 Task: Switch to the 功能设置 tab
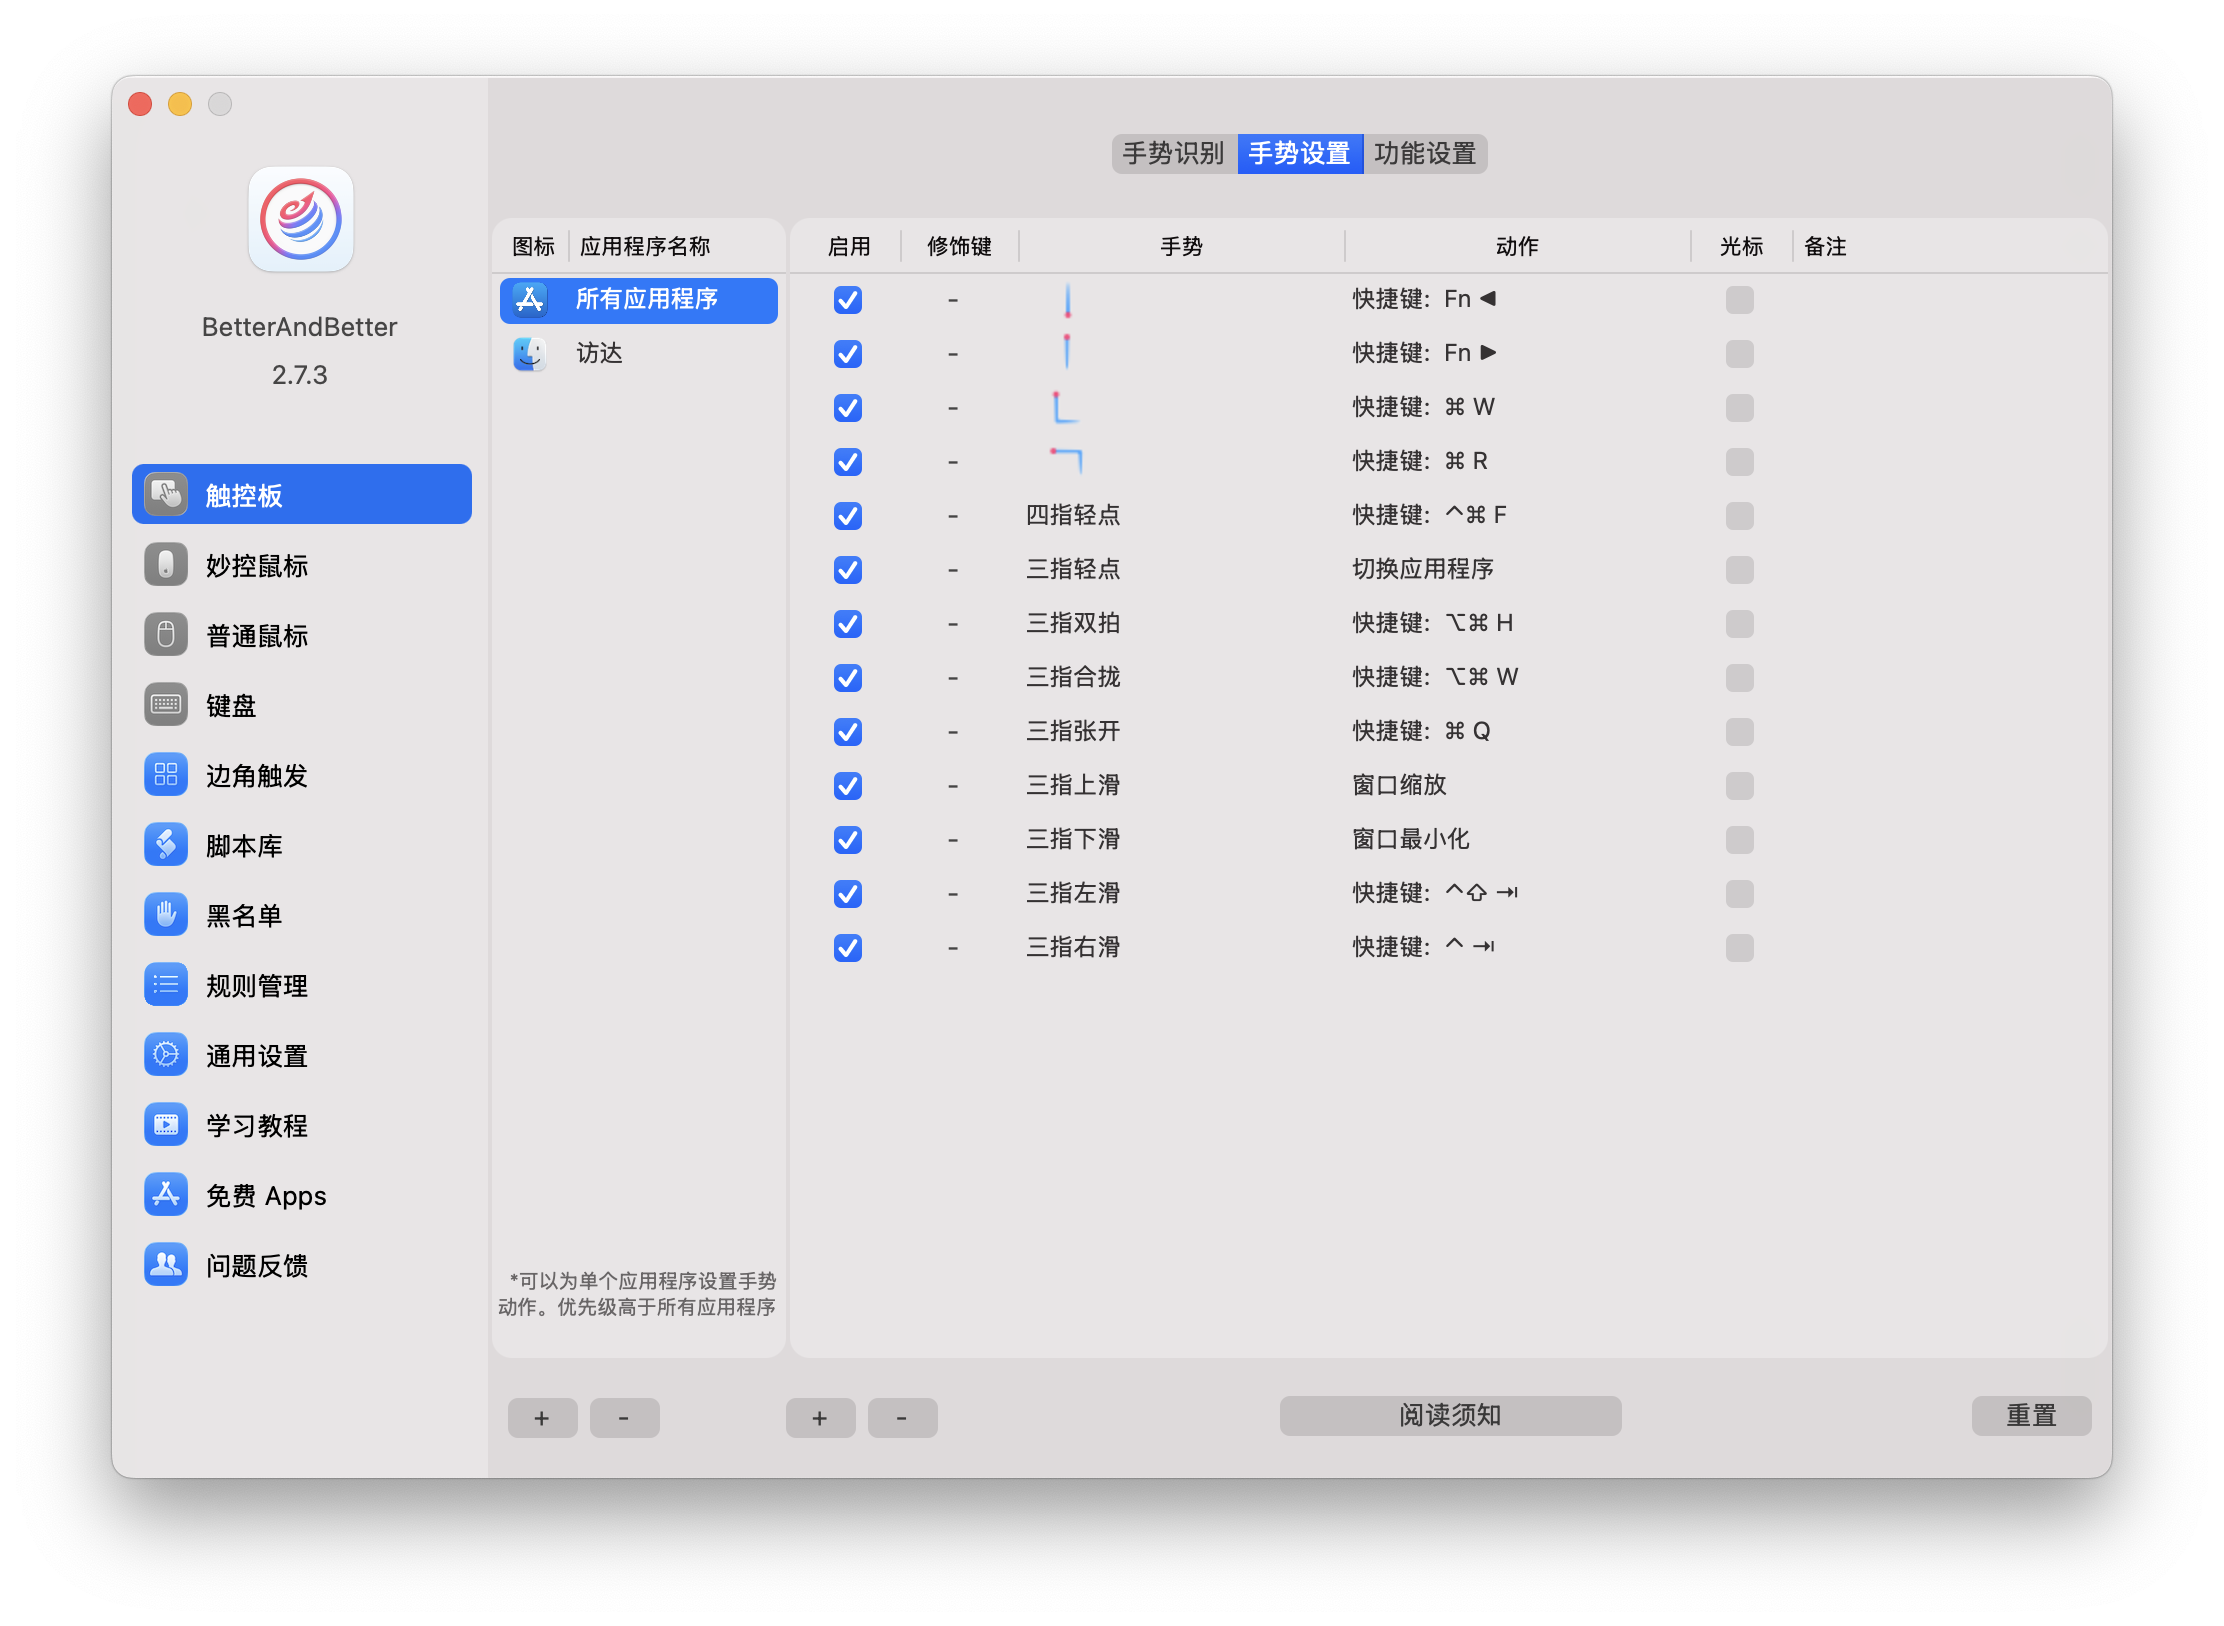[x=1425, y=154]
